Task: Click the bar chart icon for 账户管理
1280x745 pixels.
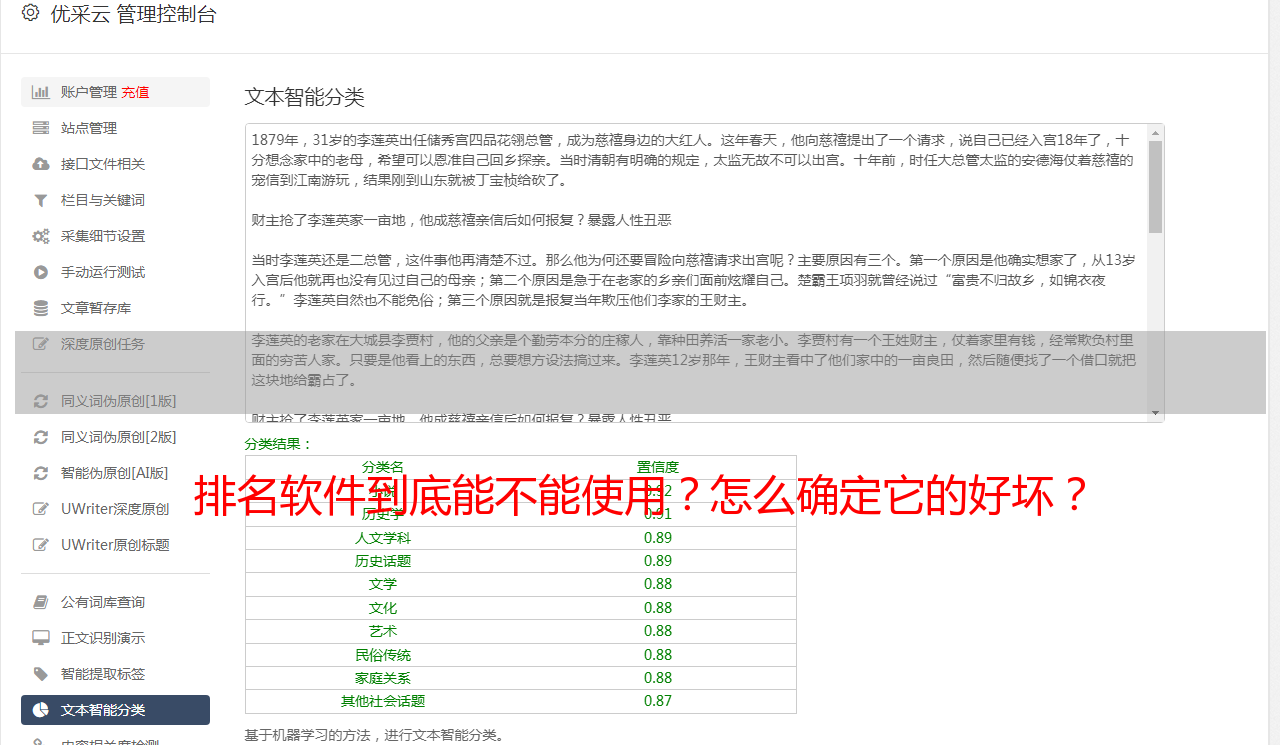Action: tap(41, 92)
